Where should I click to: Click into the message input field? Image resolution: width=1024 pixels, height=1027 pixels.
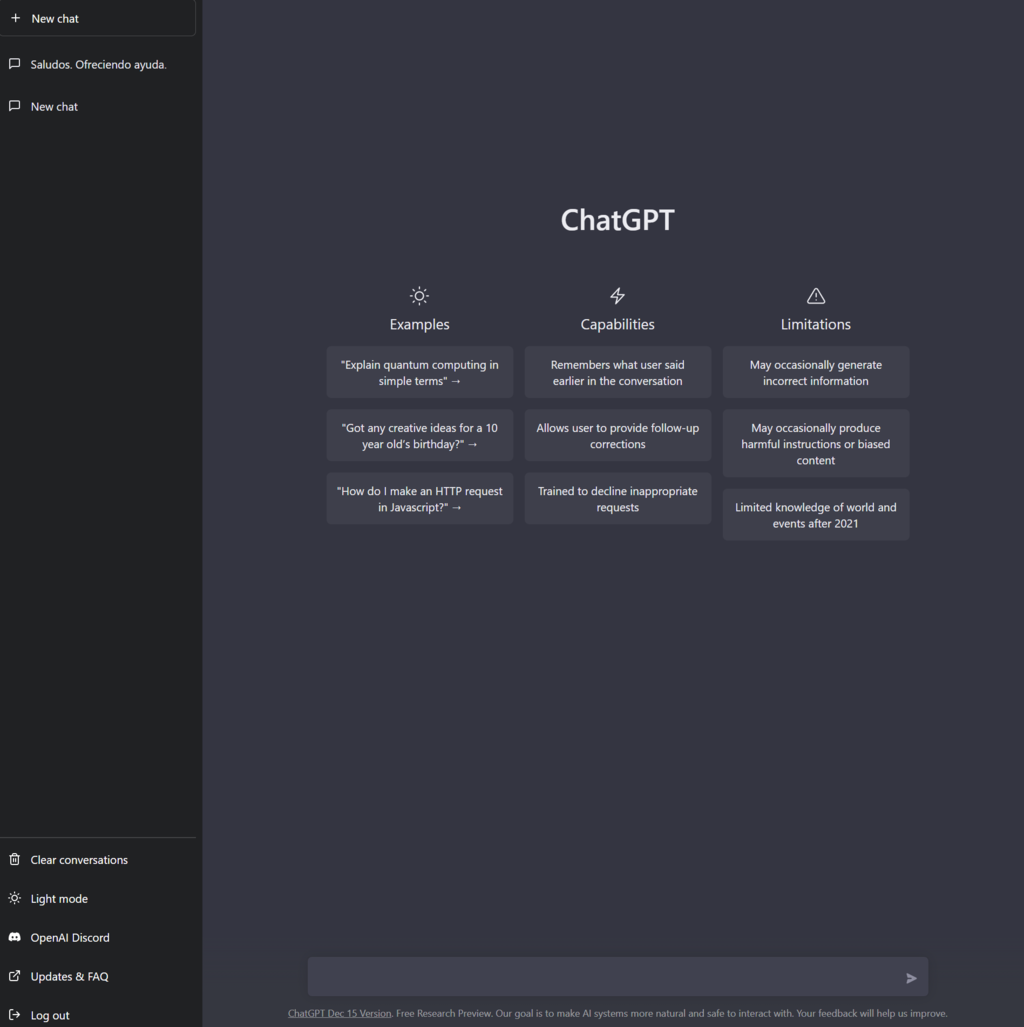[600, 977]
